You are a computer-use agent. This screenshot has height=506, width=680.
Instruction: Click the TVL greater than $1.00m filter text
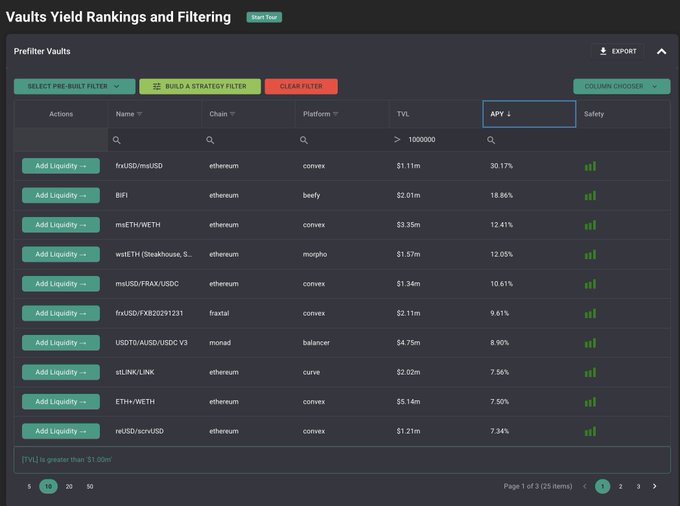pyautogui.click(x=67, y=460)
